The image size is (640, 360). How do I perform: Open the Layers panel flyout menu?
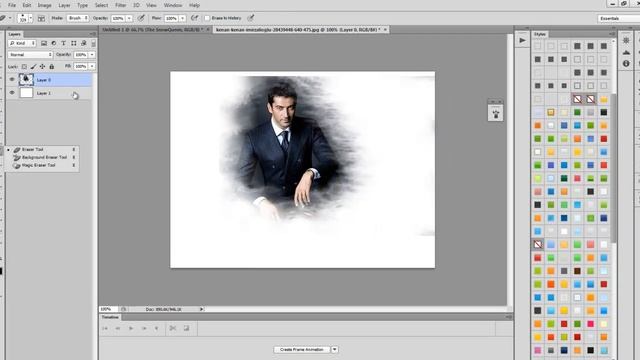click(x=93, y=34)
